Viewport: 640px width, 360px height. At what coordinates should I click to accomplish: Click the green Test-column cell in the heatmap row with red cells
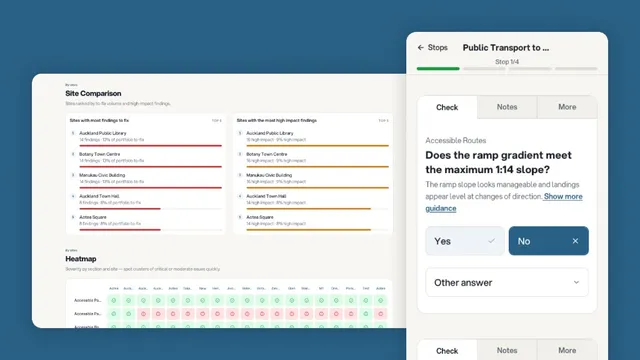(366, 314)
